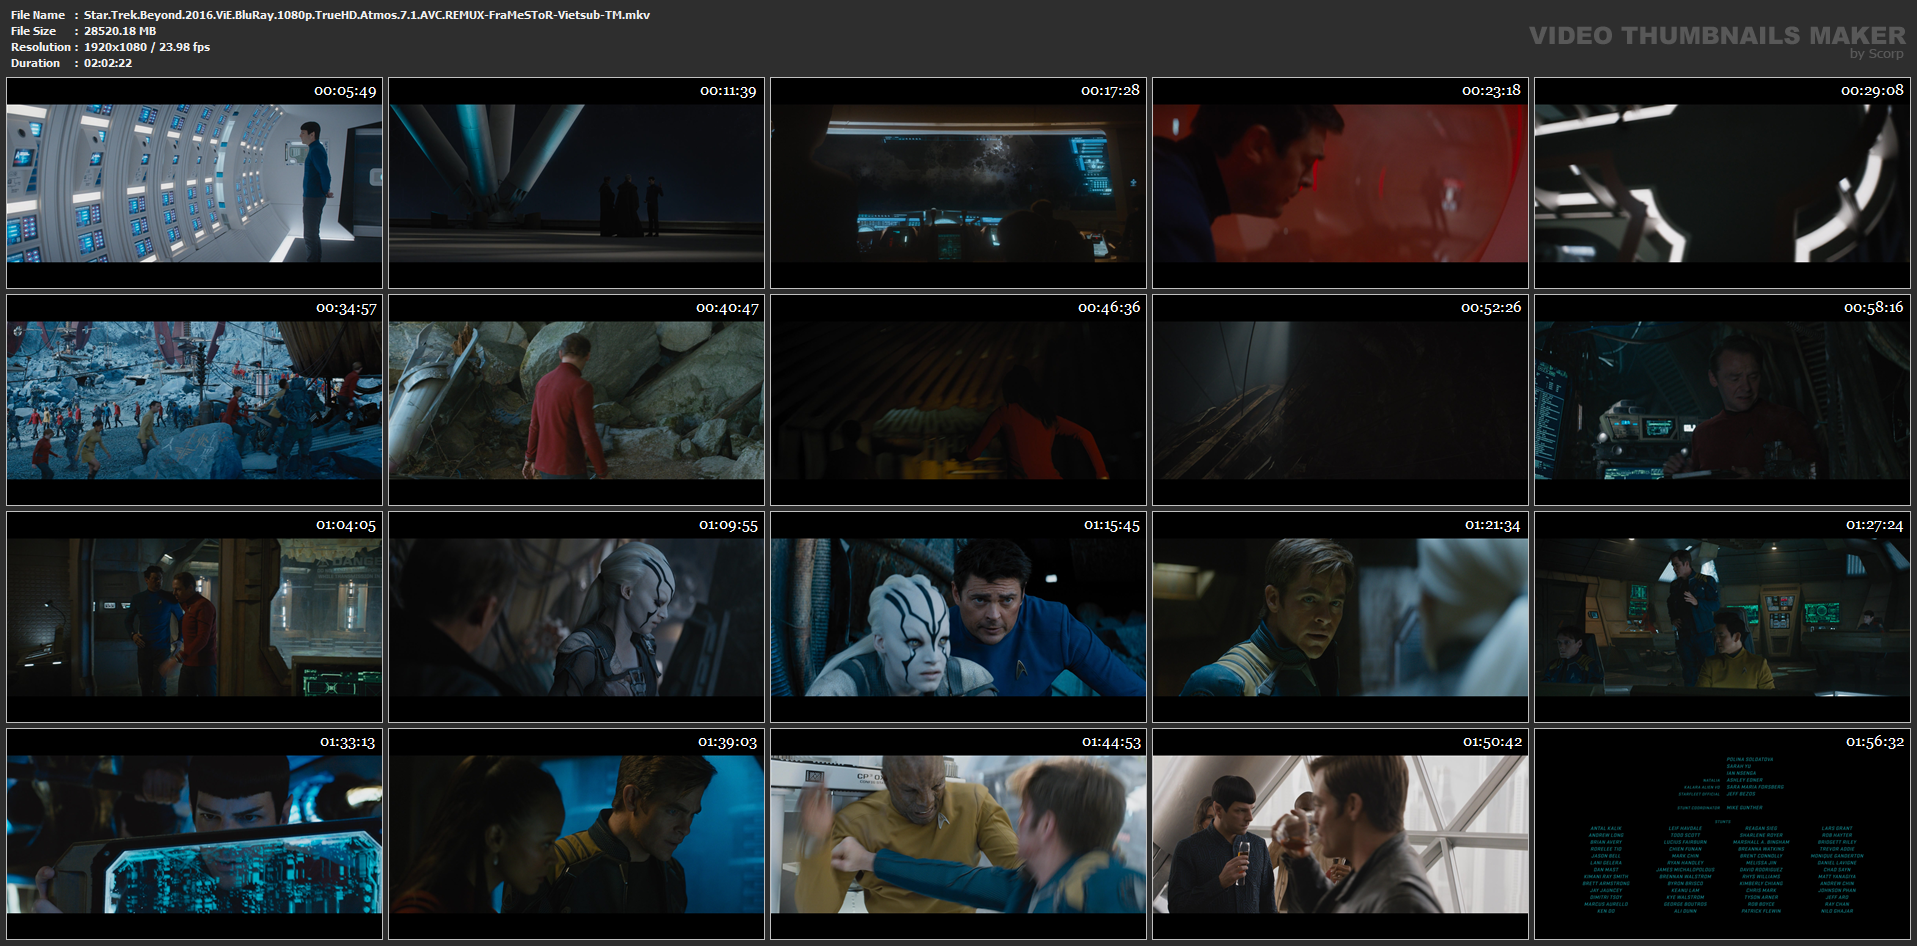The image size is (1917, 946).
Task: Pick the thumbnail stamped 01:15:45
Action: coord(958,617)
